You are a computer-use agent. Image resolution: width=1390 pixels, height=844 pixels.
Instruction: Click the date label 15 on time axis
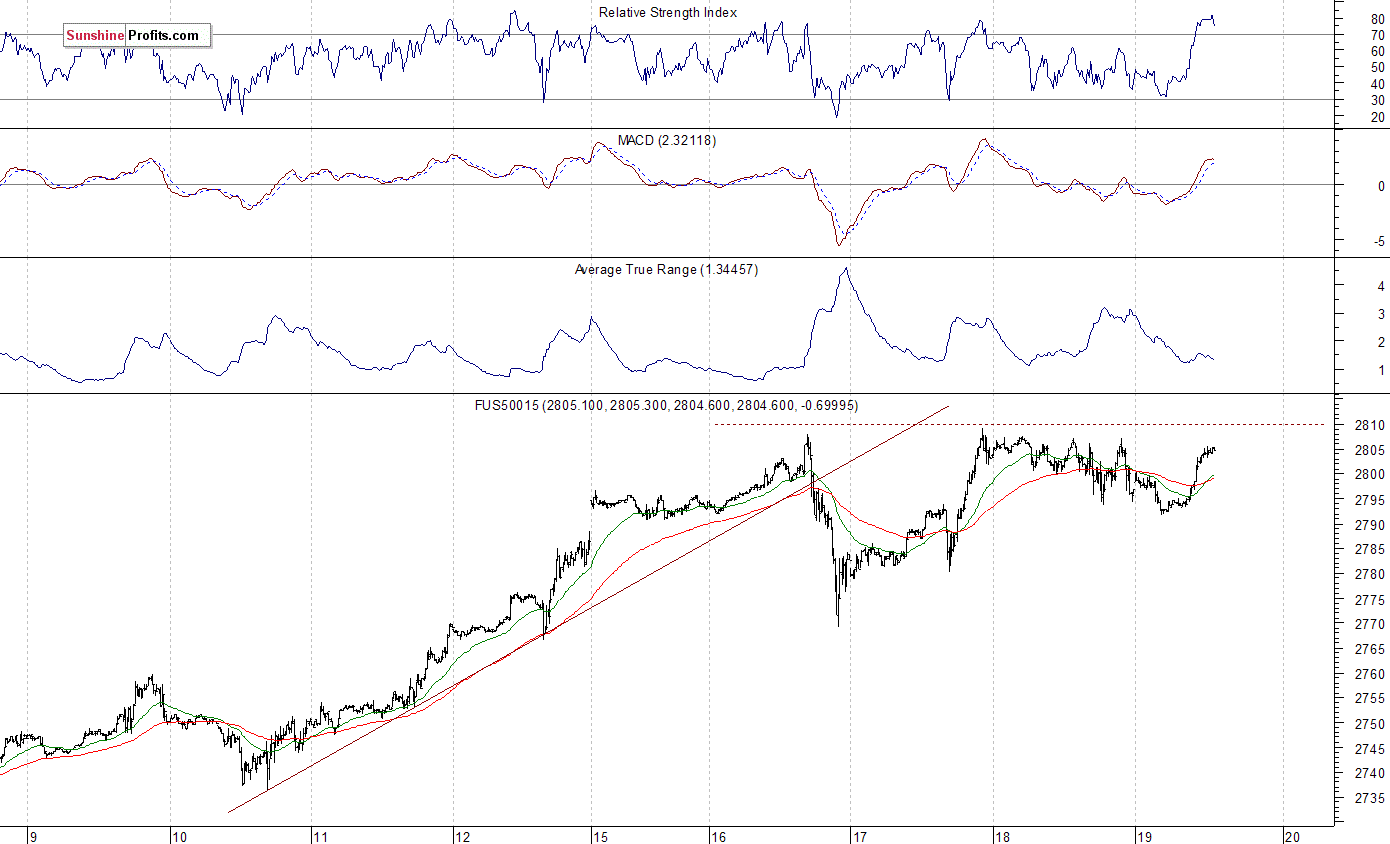click(x=600, y=837)
